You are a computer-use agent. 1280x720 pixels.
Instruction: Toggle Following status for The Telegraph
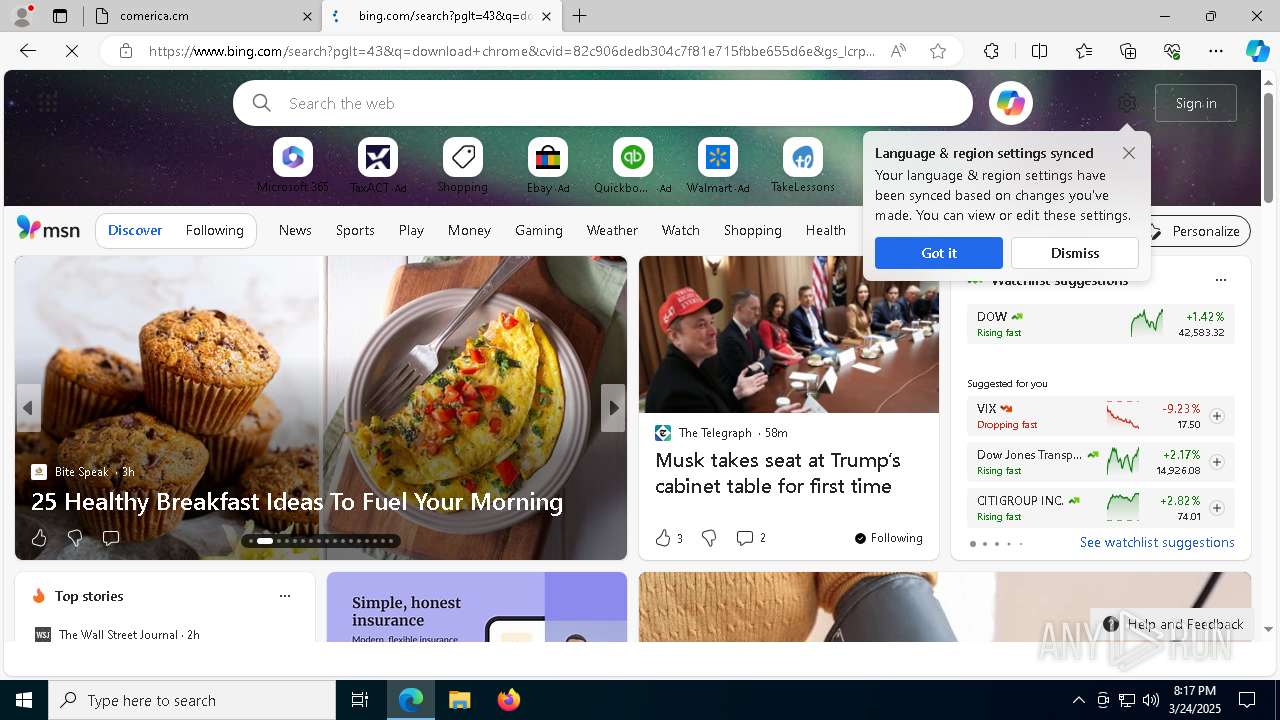(889, 538)
